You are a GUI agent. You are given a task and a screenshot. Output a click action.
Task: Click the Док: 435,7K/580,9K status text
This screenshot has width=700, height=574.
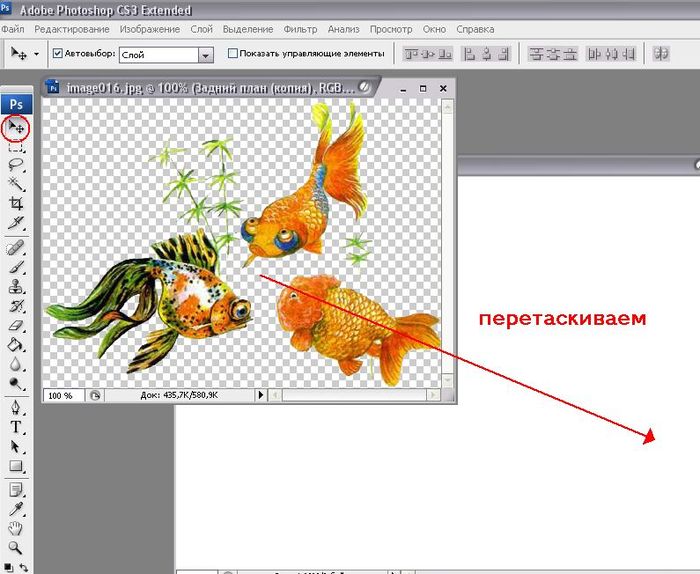[179, 395]
